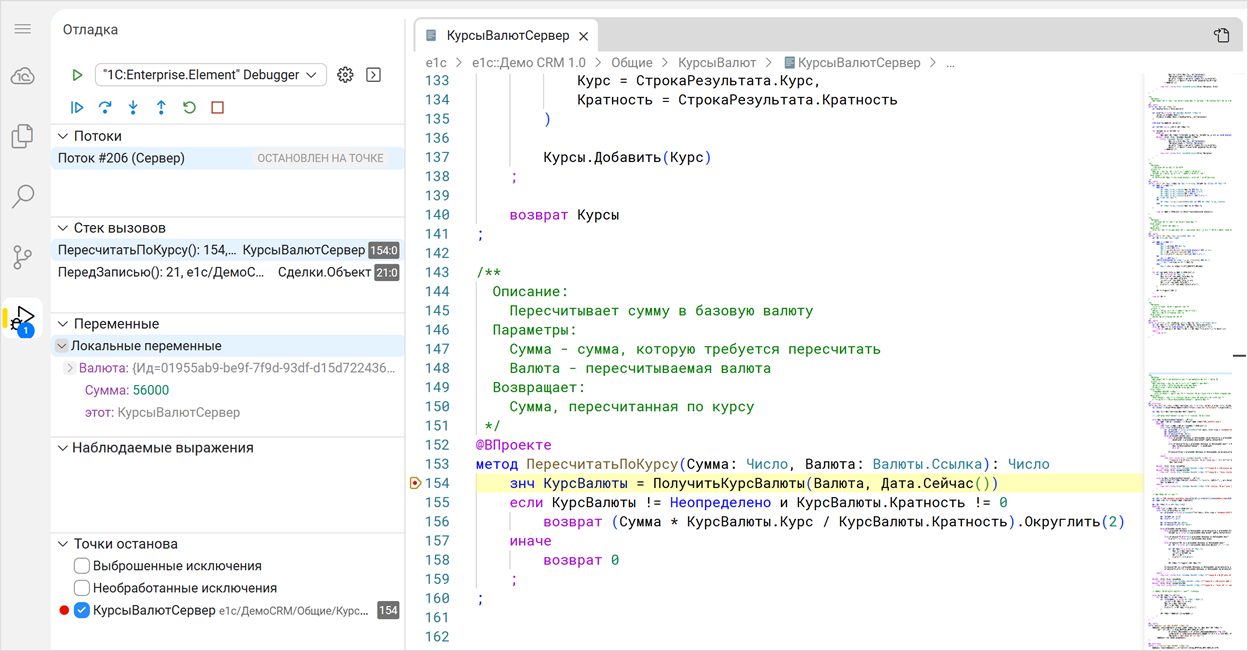
Task: Collapse Наблюдаемые выражения section
Action: pos(63,448)
